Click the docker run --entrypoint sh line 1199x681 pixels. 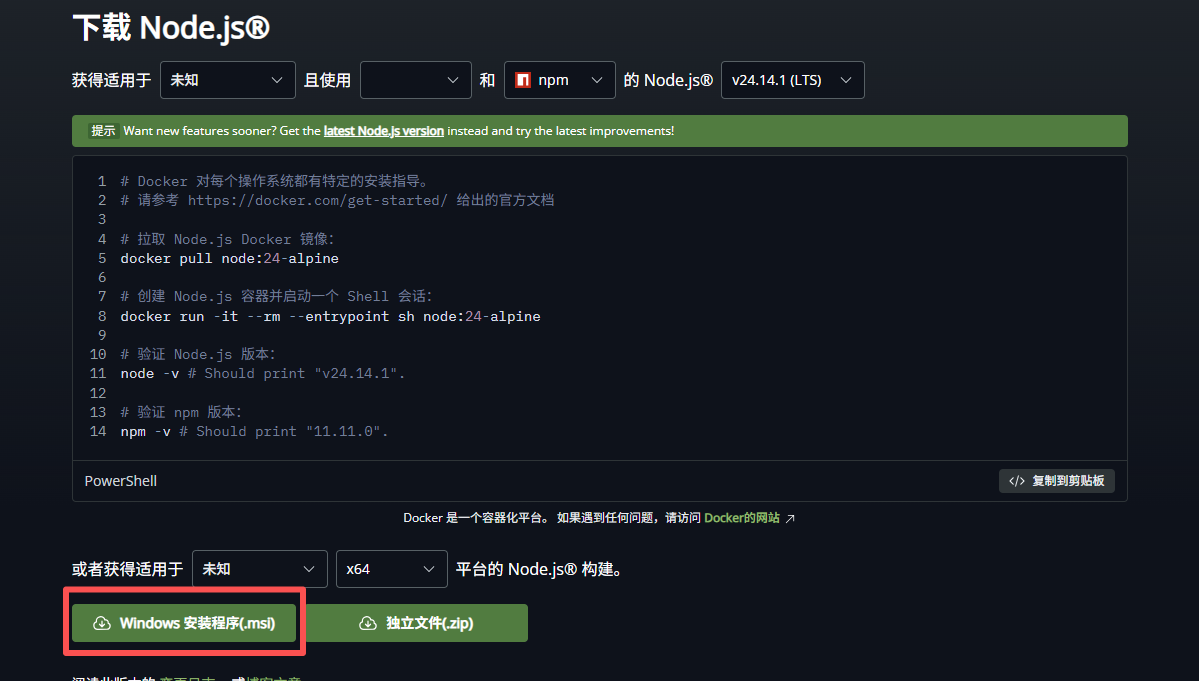pyautogui.click(x=330, y=316)
